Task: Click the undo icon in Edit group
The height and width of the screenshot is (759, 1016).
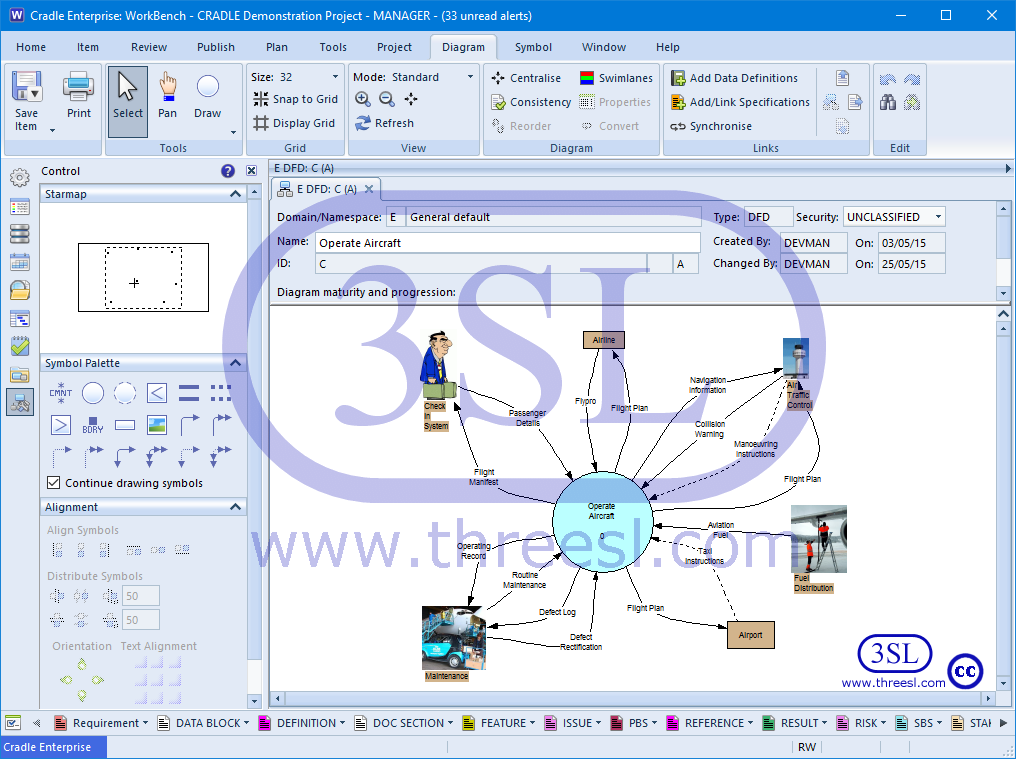Action: 888,79
